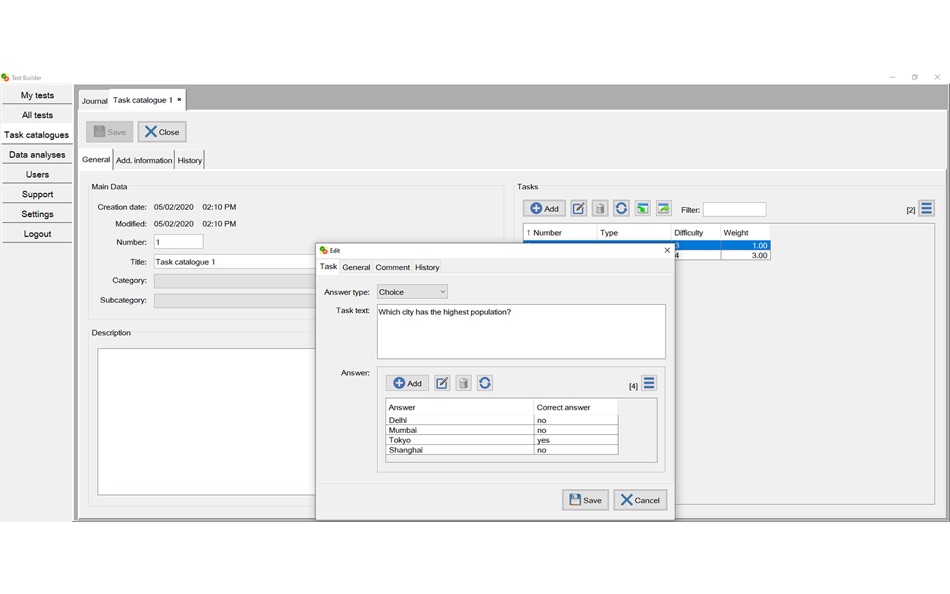Screen dimensions: 950x594
Task: Open Task catalogues in the sidebar
Action: (x=37, y=135)
